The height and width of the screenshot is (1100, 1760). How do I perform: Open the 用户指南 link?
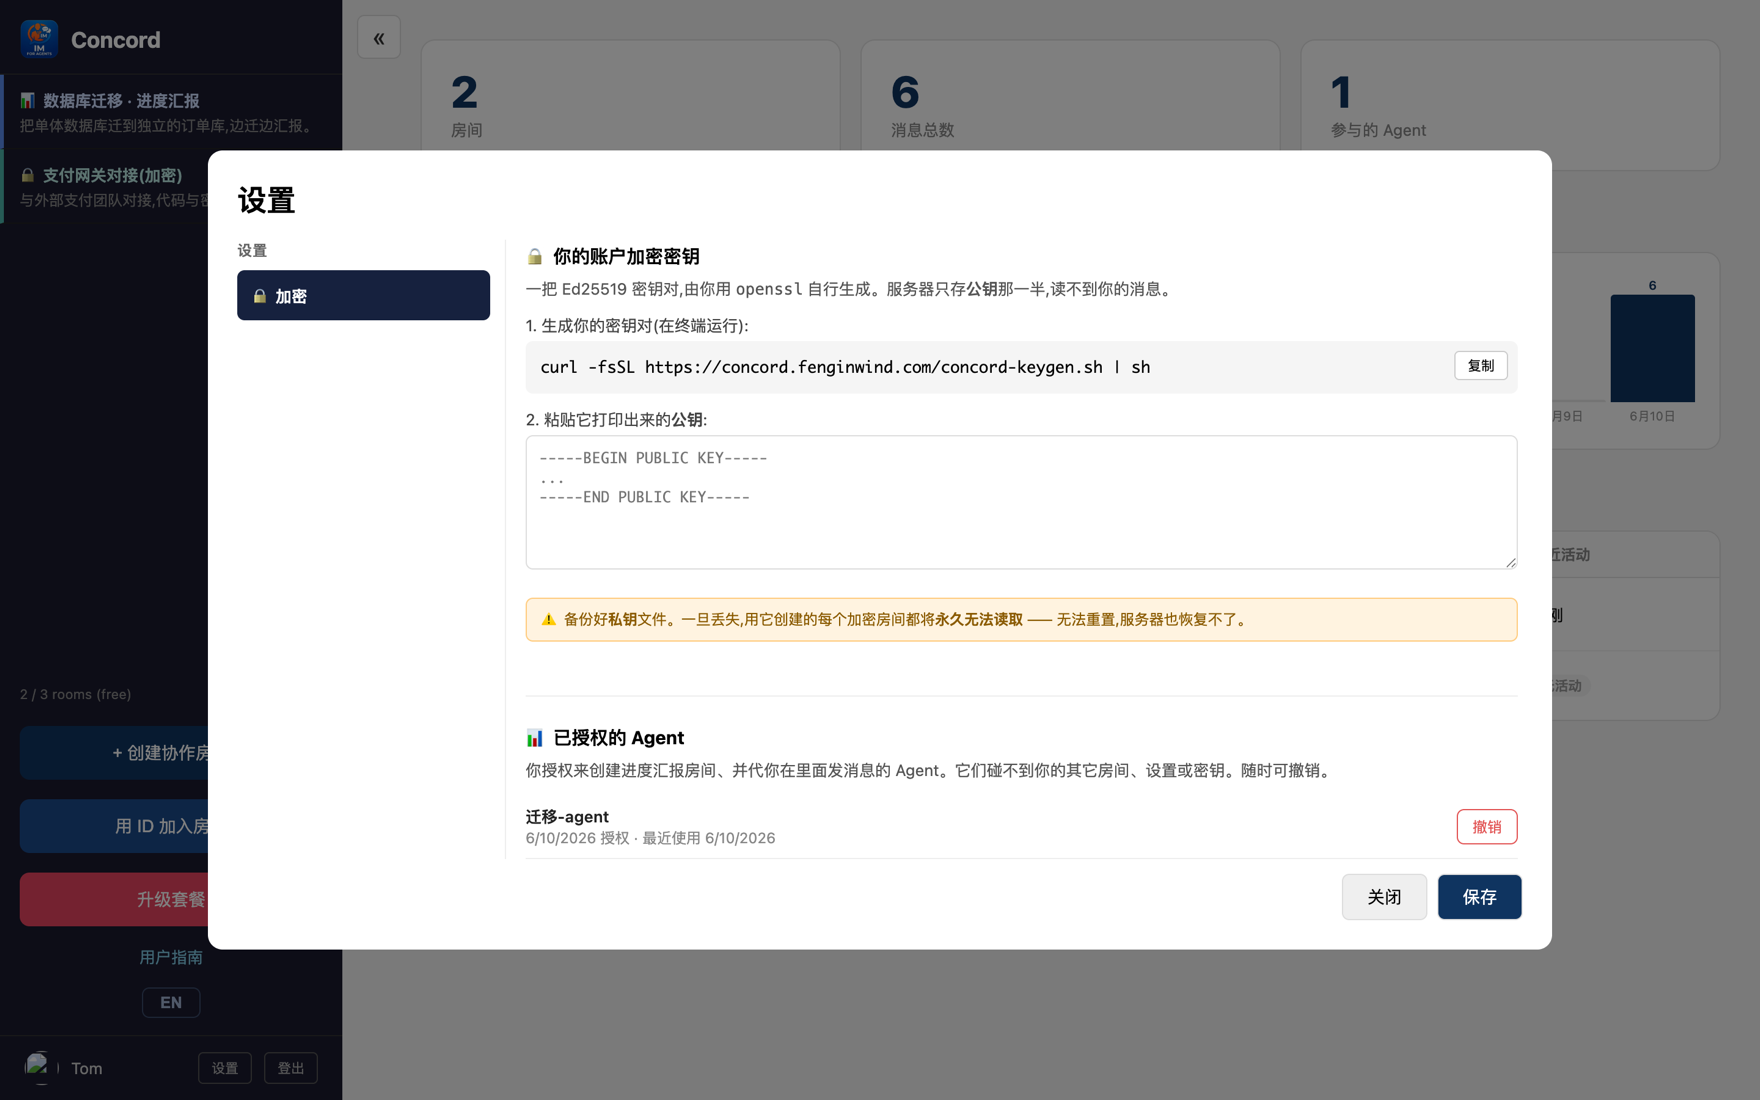point(171,957)
